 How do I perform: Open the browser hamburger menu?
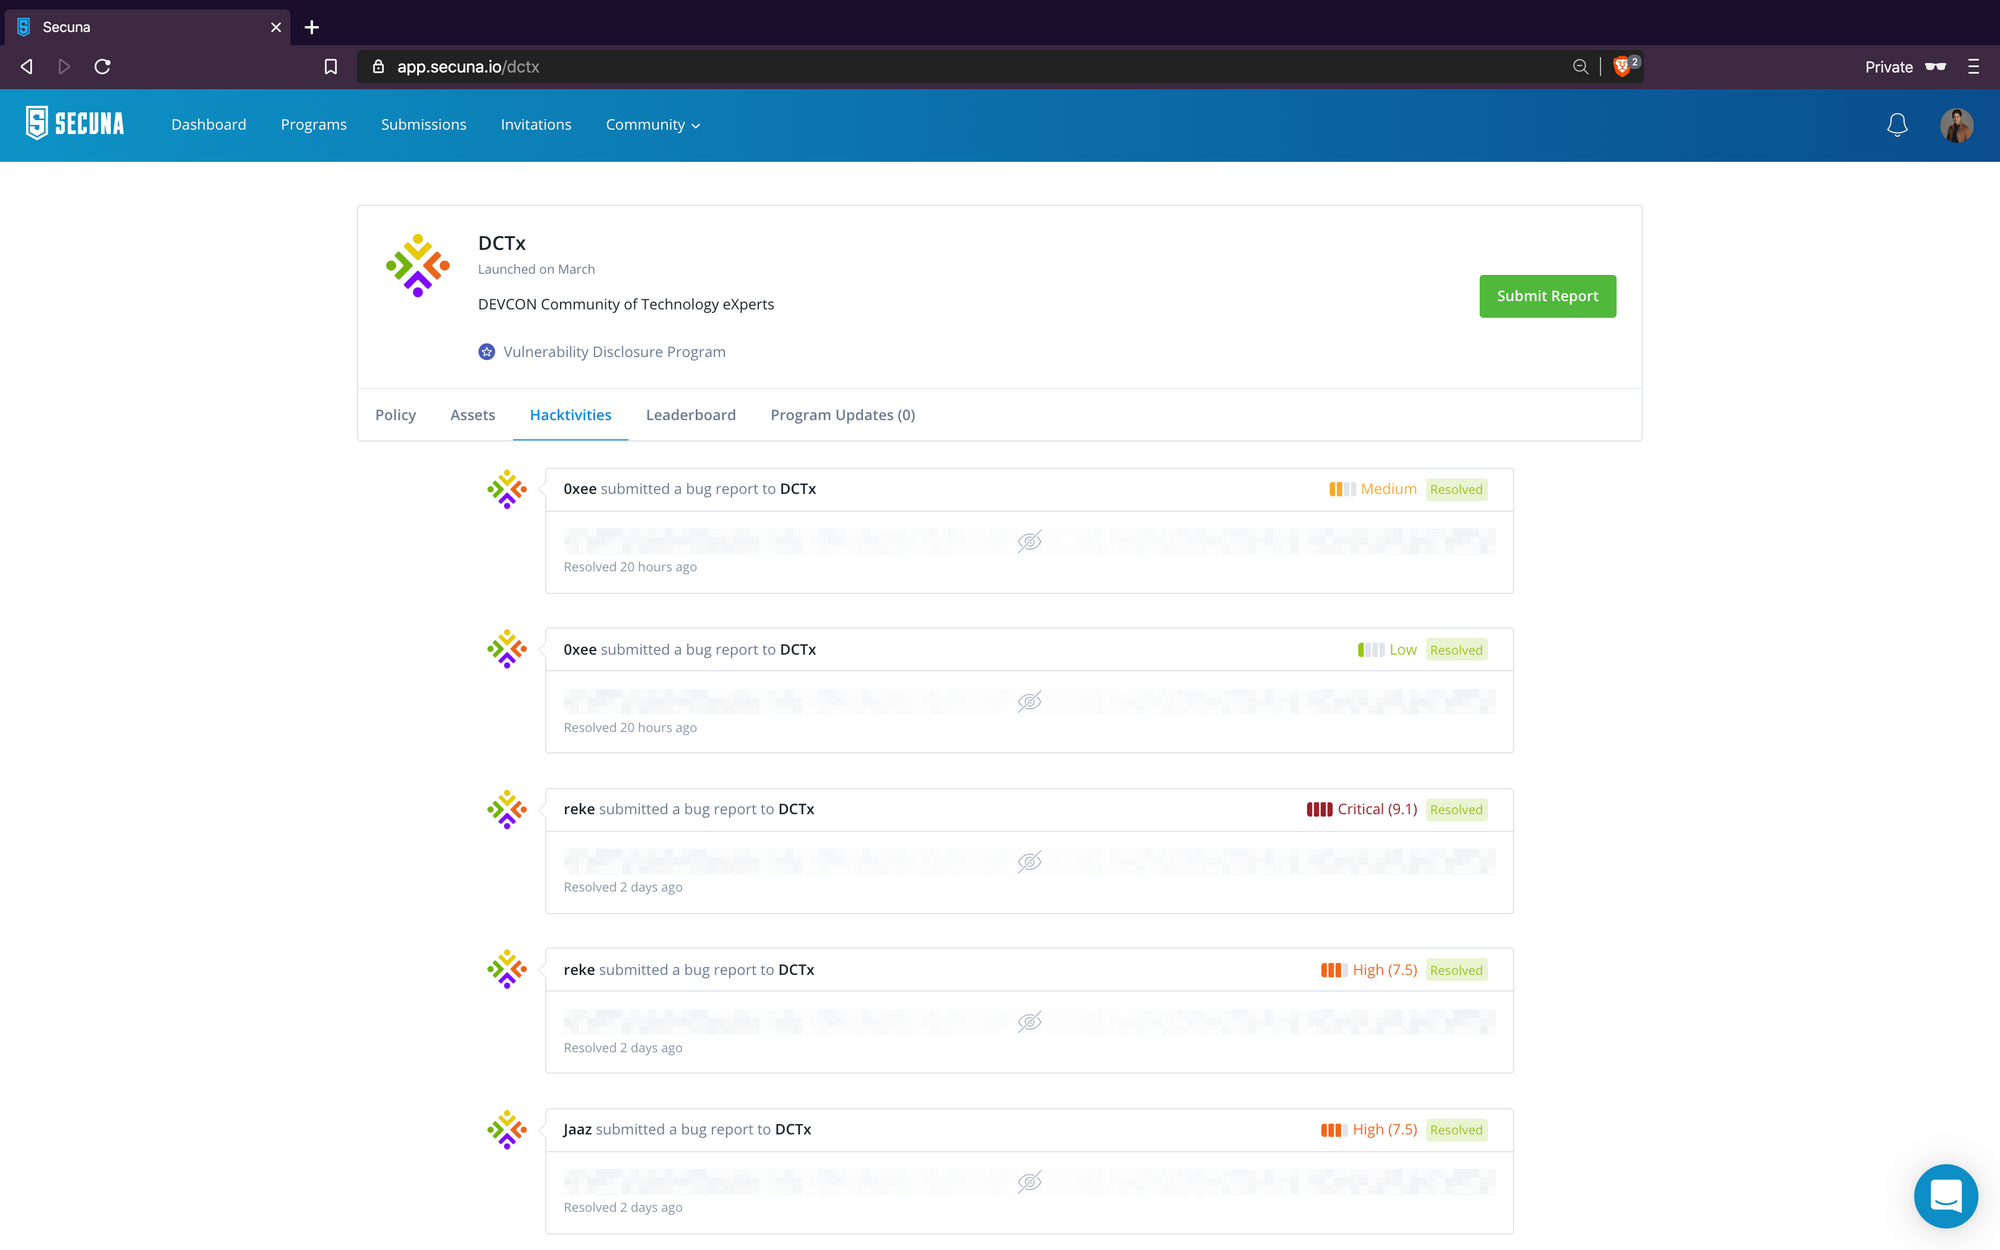tap(1973, 67)
